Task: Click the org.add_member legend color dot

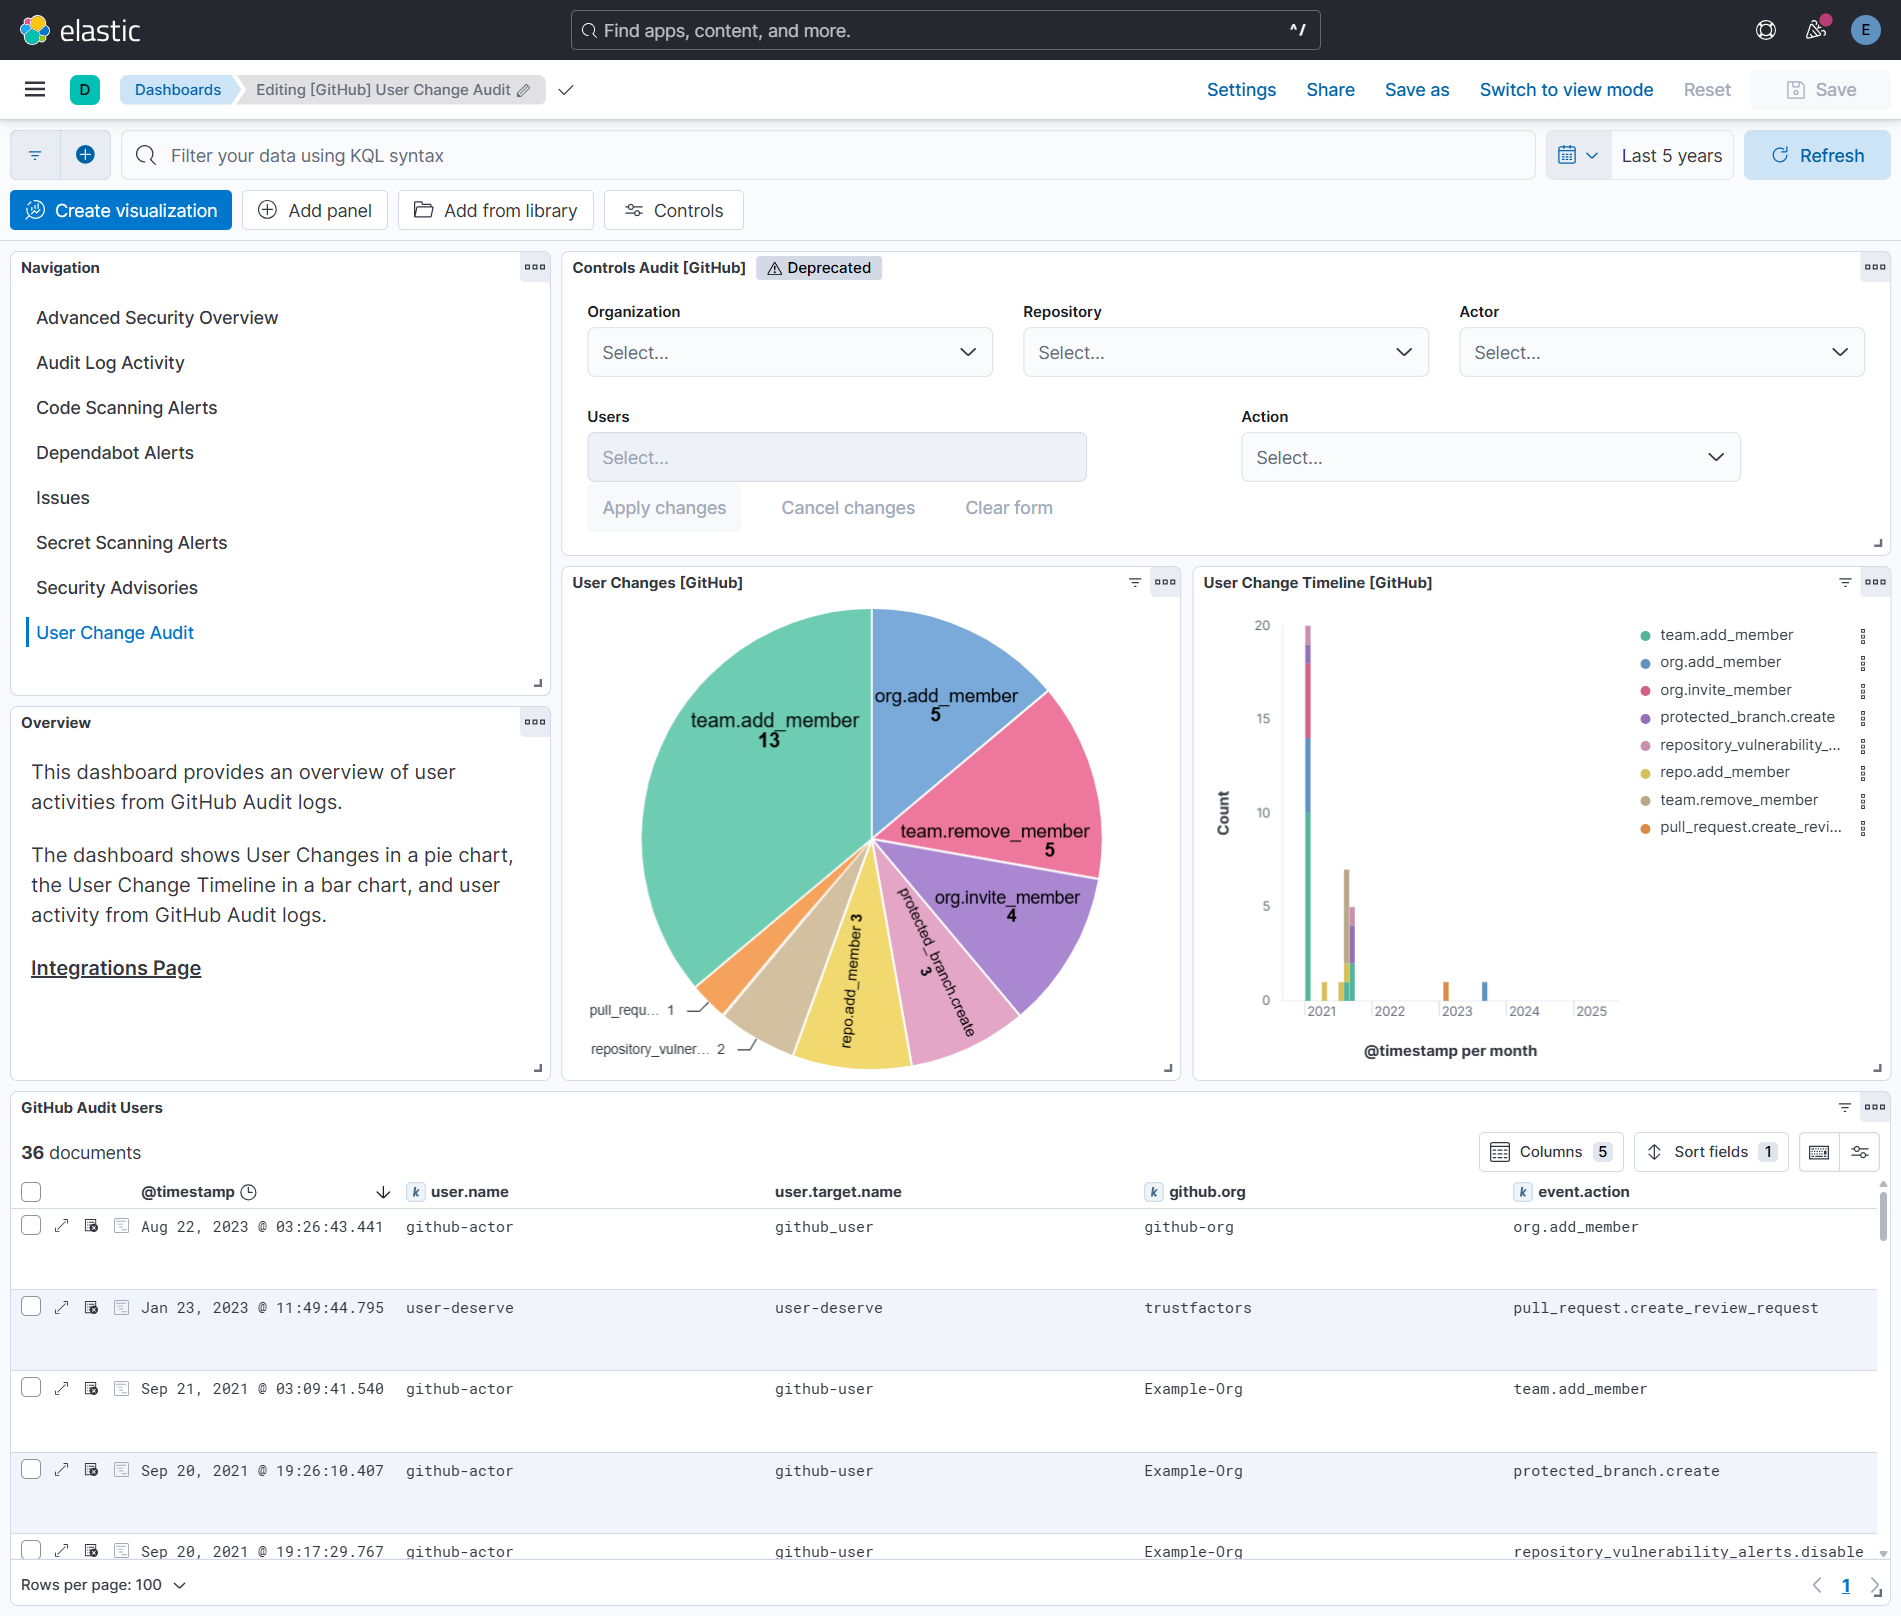Action: (x=1645, y=663)
